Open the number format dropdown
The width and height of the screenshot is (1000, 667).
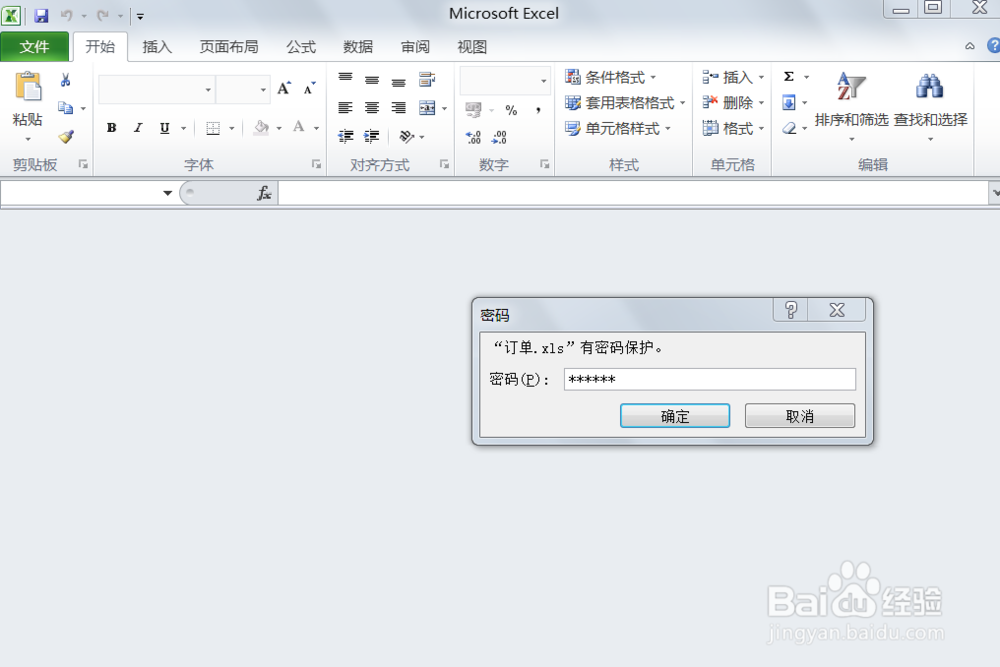pos(543,81)
